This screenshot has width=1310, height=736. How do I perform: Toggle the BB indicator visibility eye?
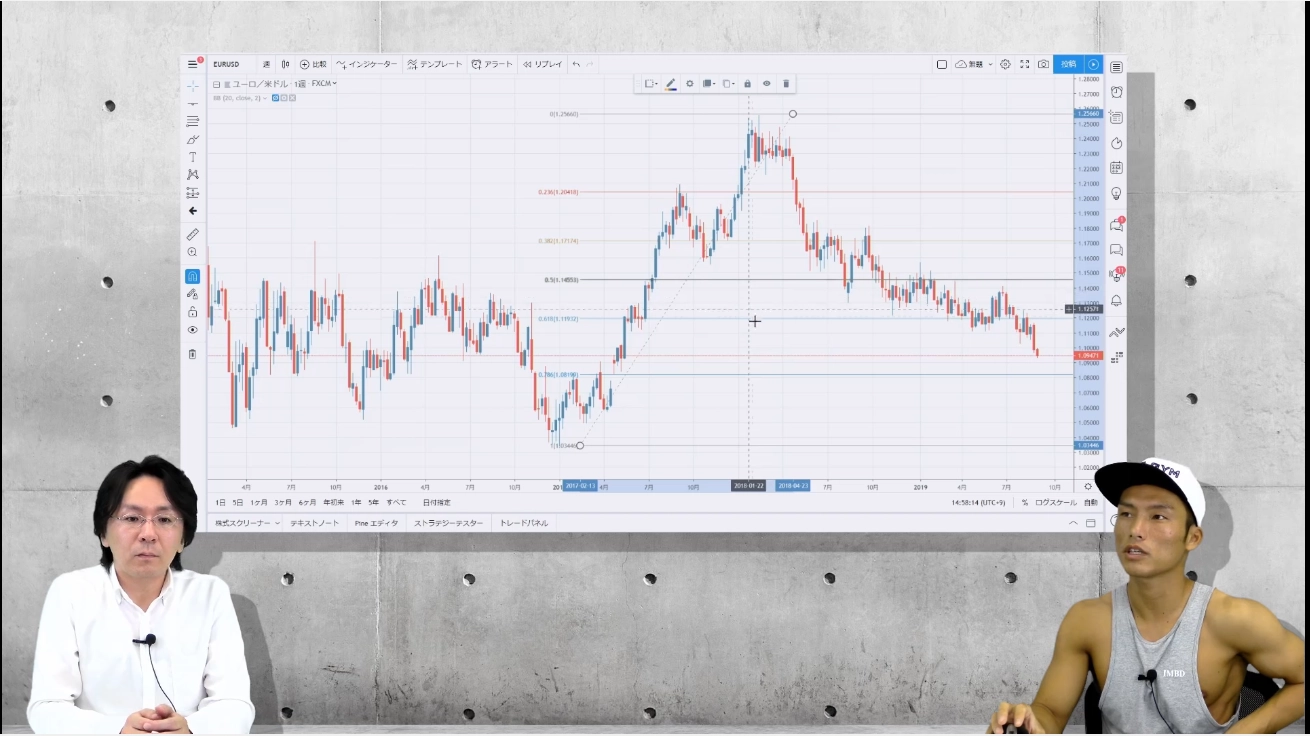click(x=275, y=98)
